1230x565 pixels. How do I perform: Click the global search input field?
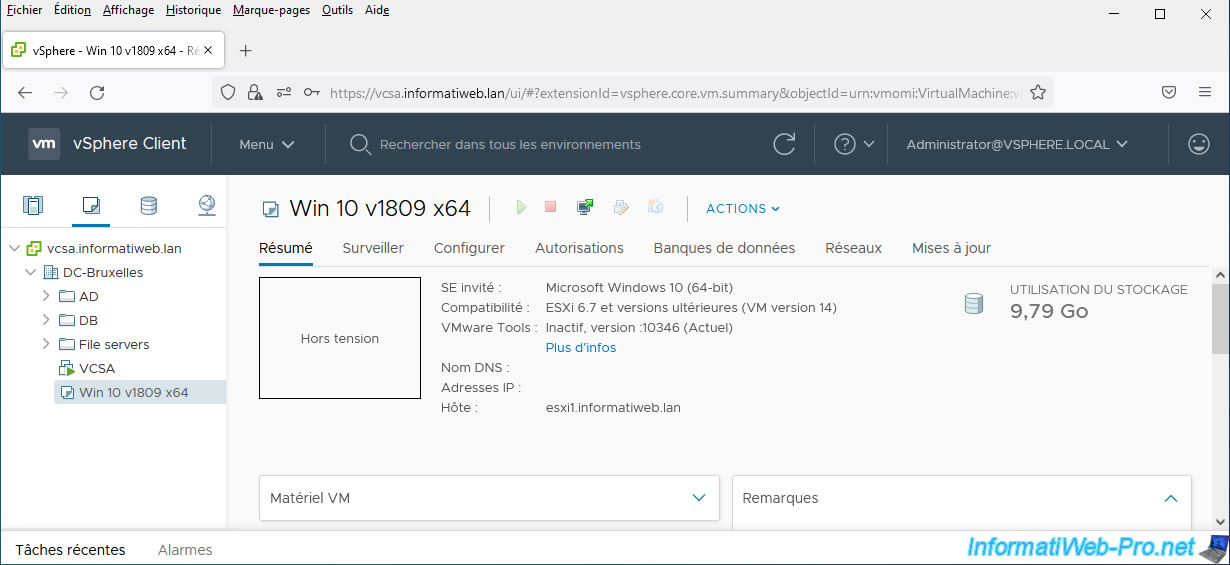click(x=510, y=145)
